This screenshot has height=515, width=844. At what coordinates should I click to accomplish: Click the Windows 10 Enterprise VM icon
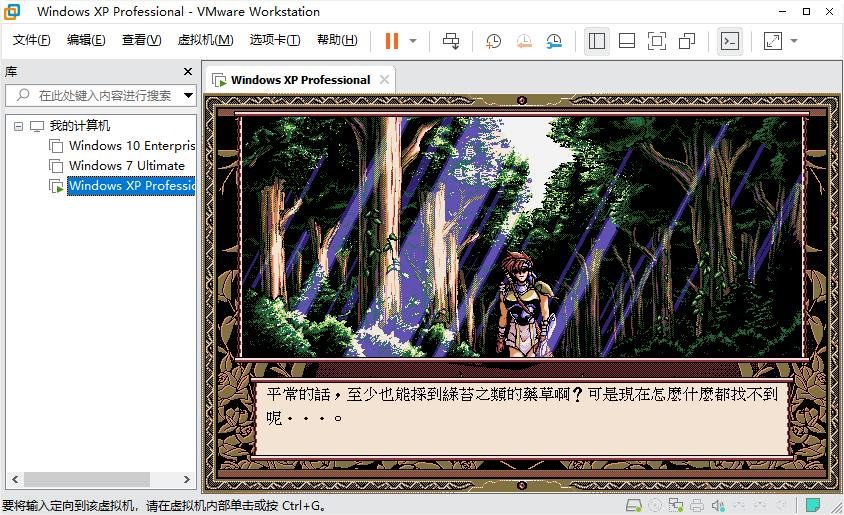coord(56,146)
